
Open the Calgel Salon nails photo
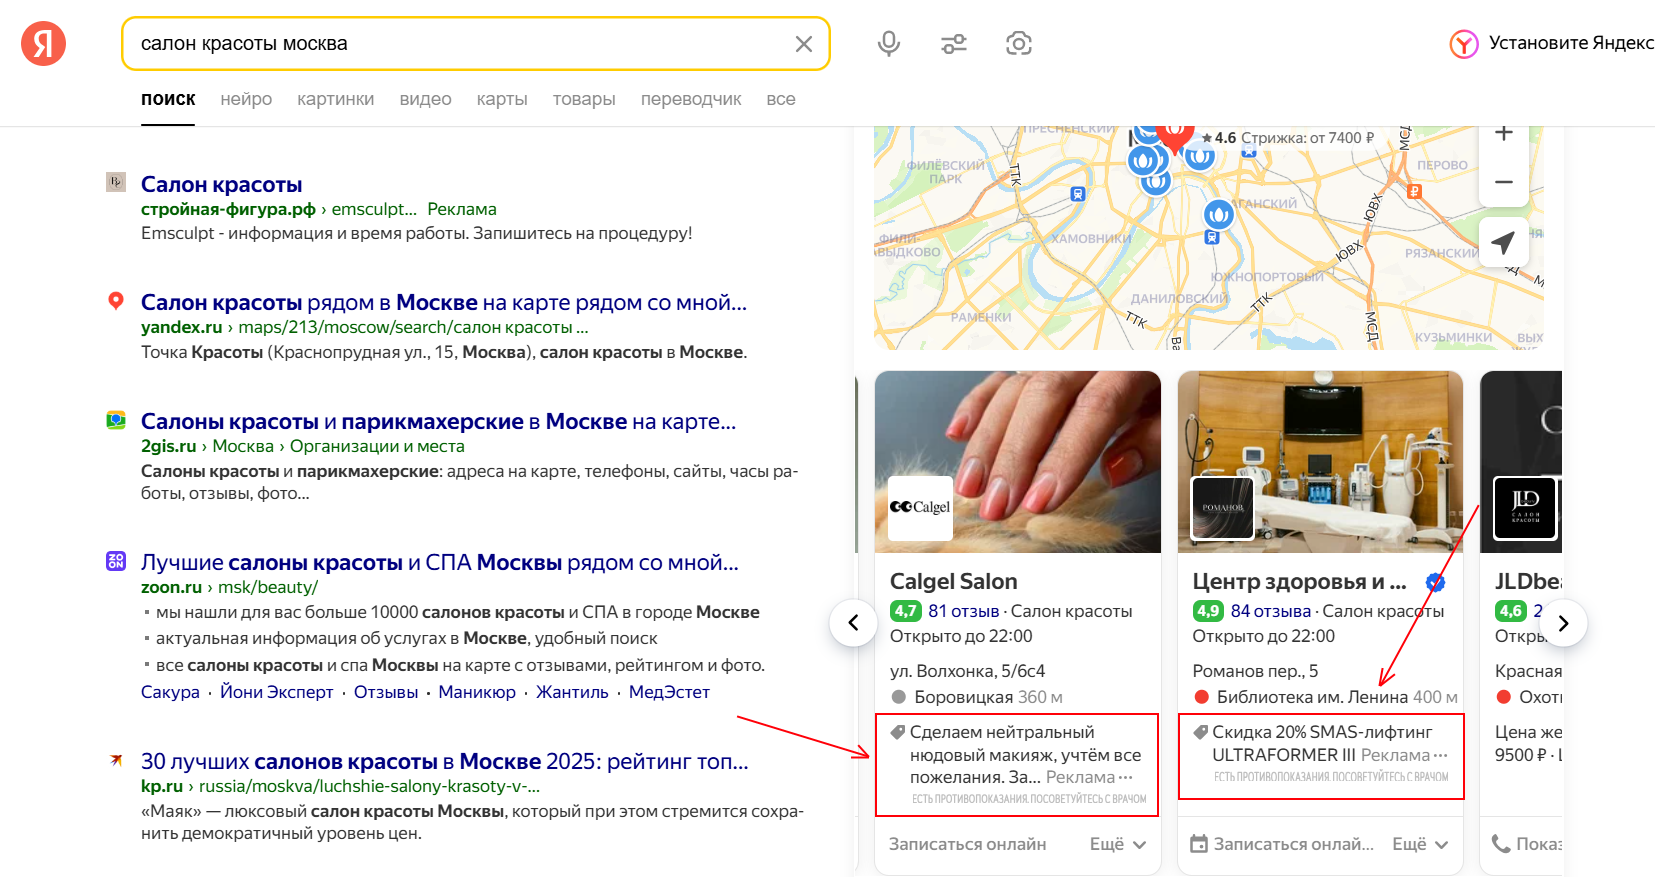click(x=1018, y=462)
